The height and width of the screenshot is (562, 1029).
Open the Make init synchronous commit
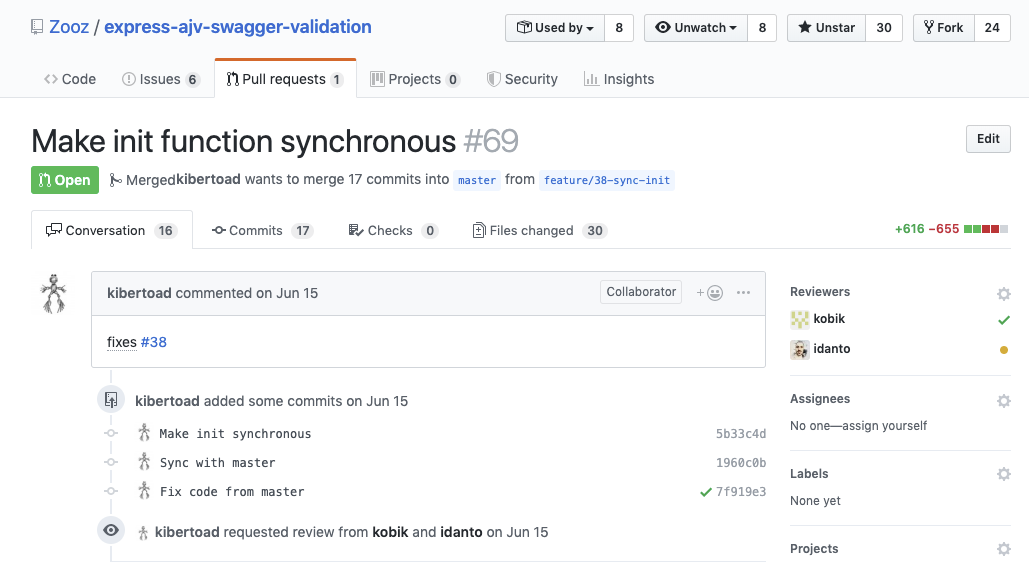tap(235, 433)
